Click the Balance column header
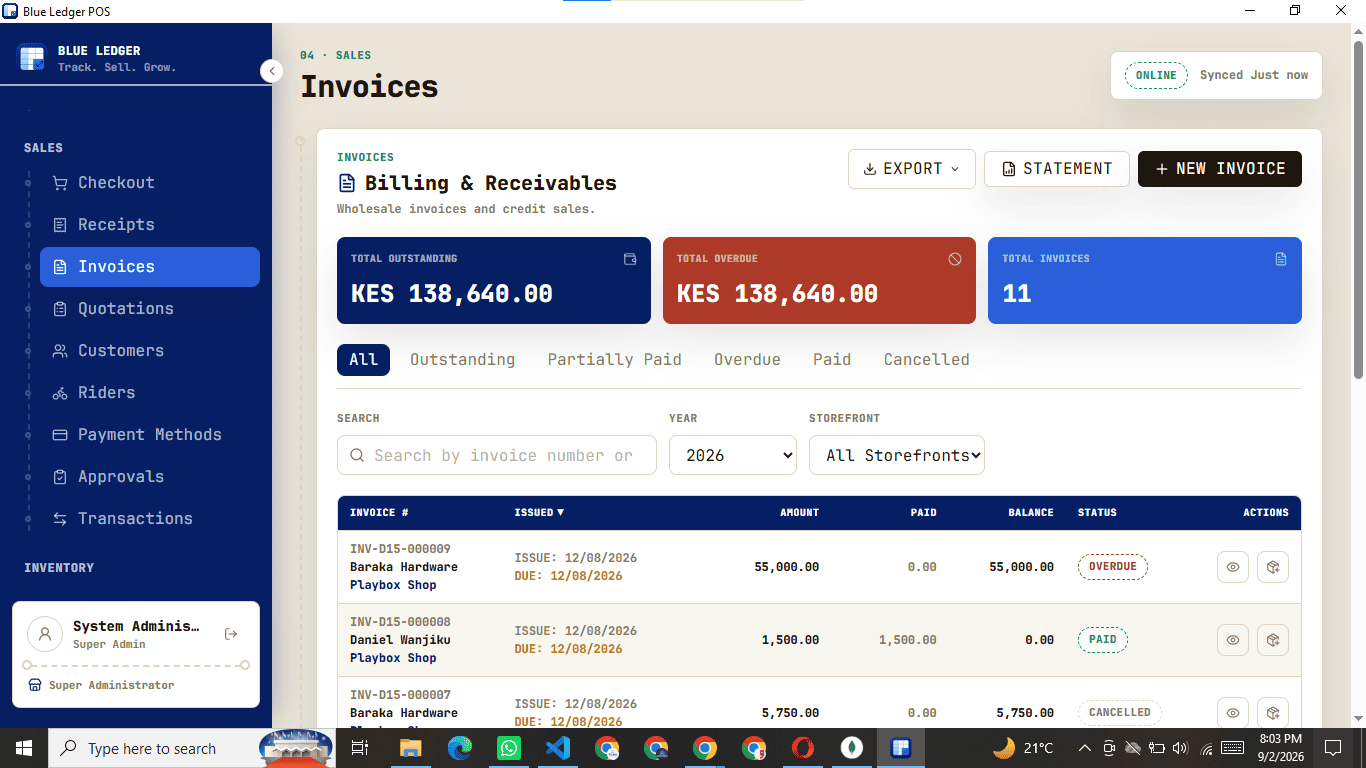 [x=1031, y=512]
